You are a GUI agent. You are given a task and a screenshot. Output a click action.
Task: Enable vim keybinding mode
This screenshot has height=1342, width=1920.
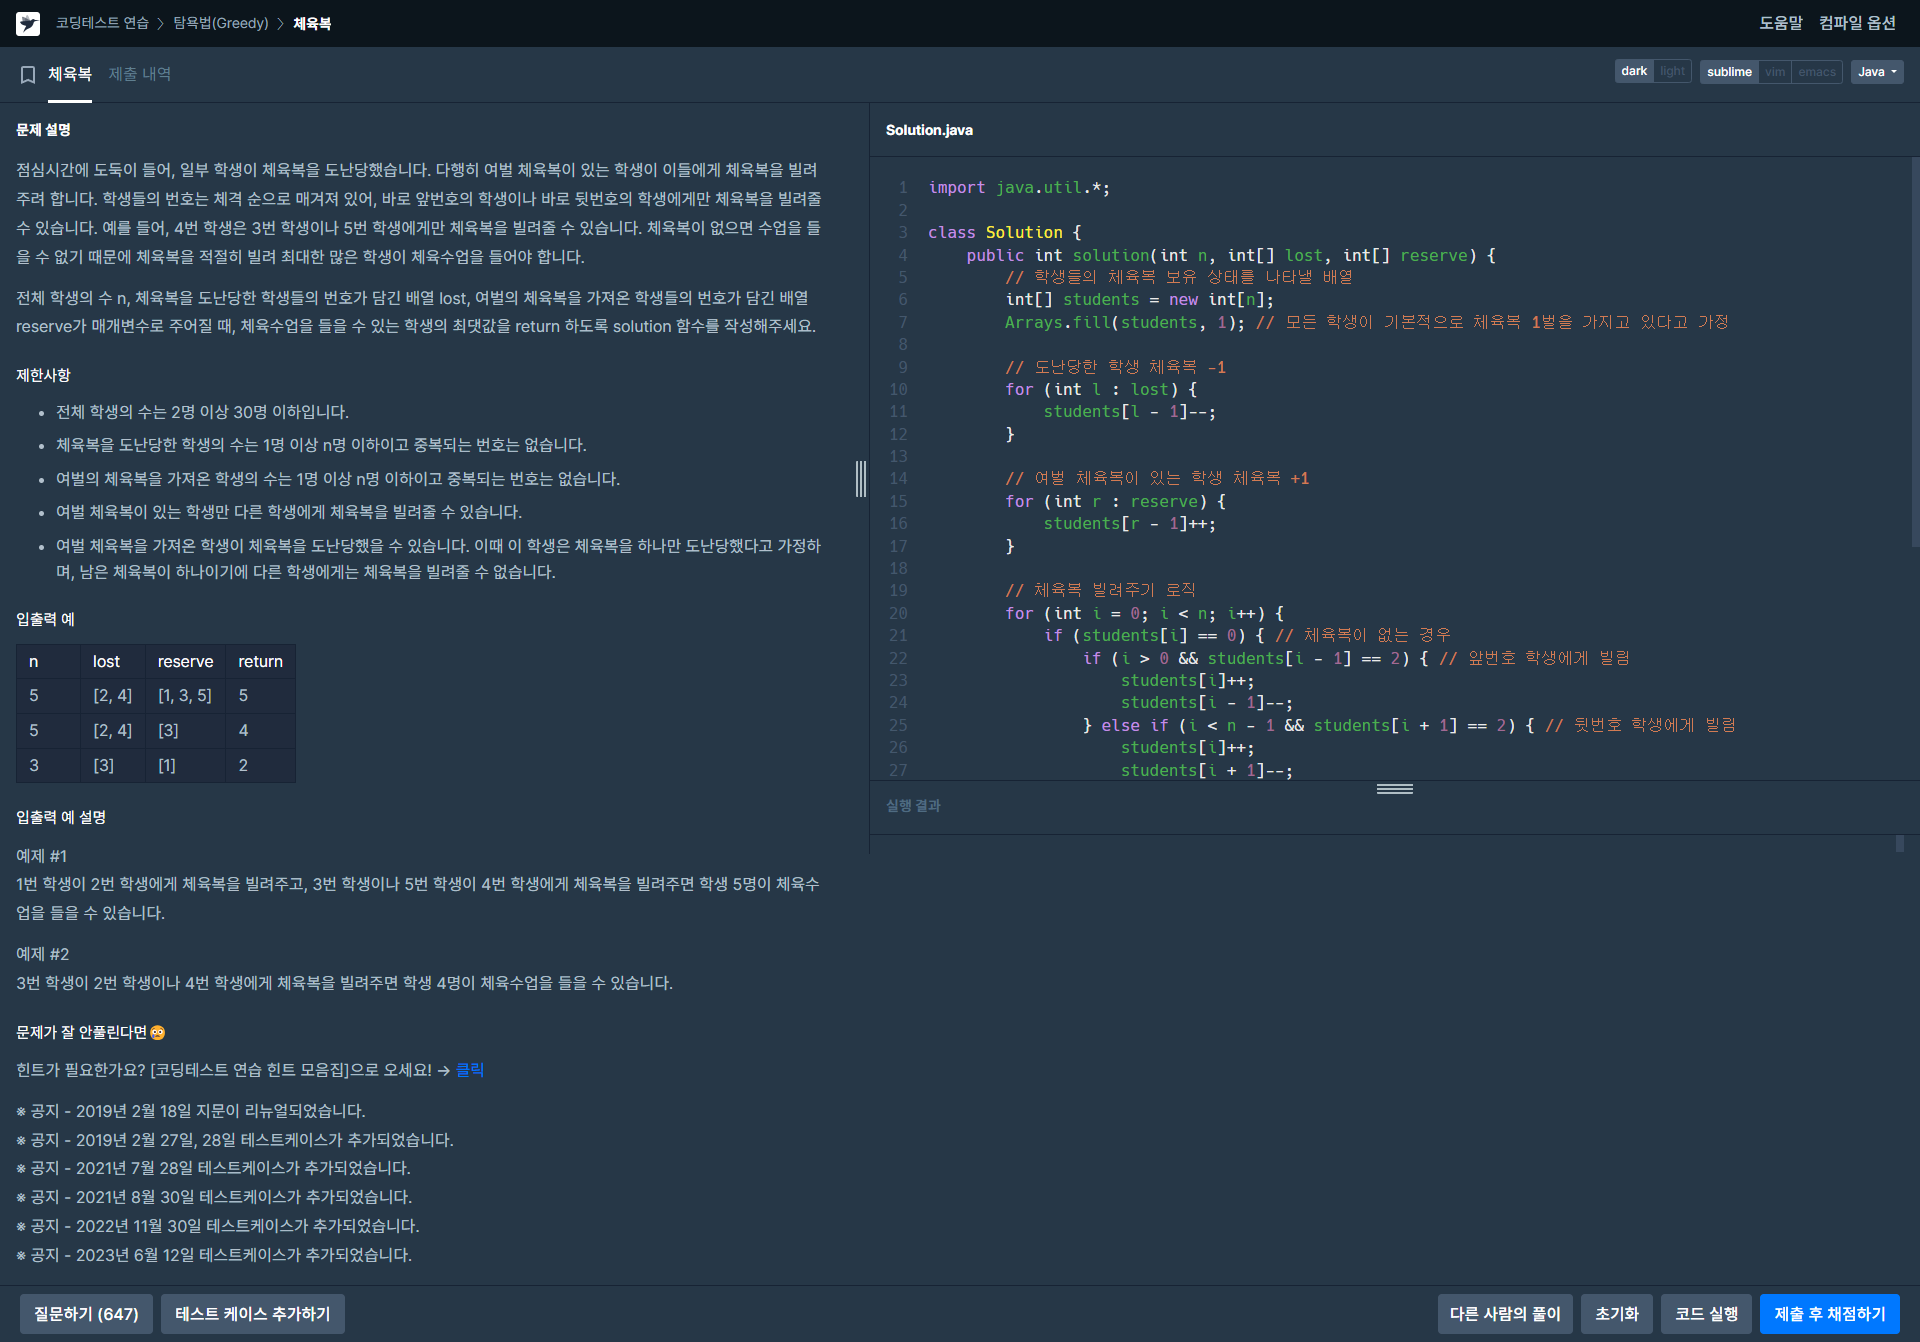tap(1775, 72)
